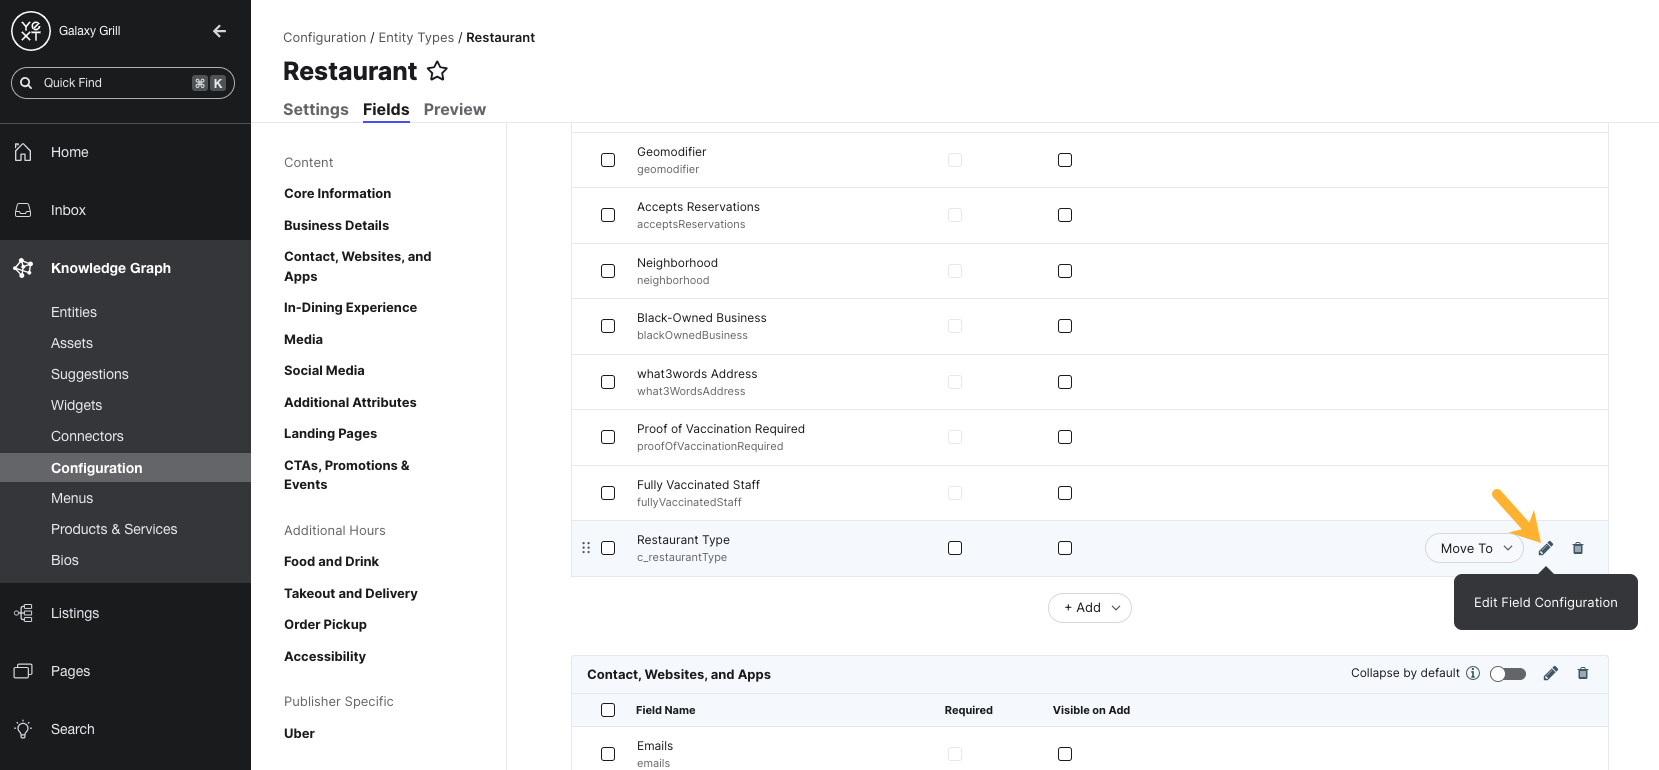Click the Pages icon
The height and width of the screenshot is (770, 1659).
pyautogui.click(x=23, y=671)
